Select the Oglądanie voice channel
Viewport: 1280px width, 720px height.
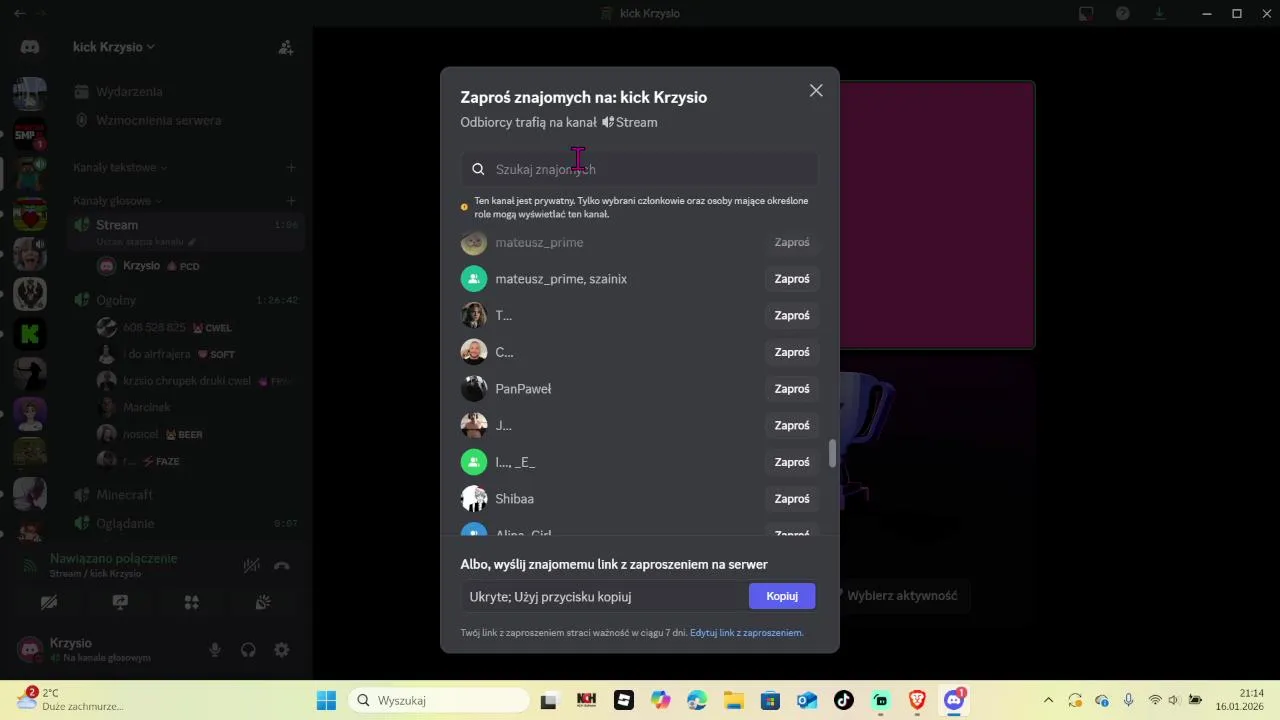coord(187,524)
